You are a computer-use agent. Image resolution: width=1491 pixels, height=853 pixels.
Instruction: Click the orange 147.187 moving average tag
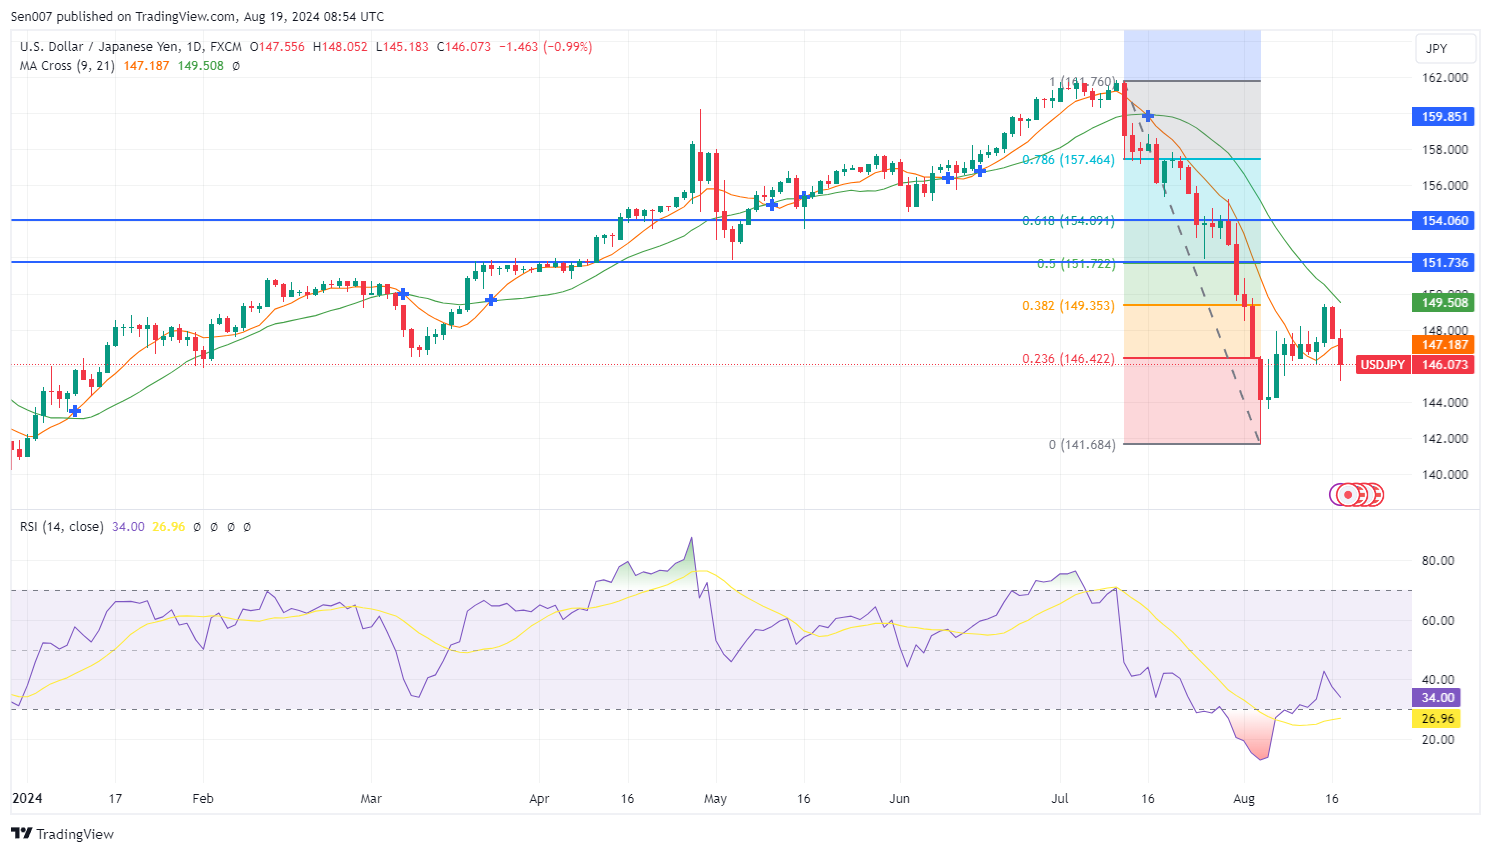click(x=1444, y=345)
